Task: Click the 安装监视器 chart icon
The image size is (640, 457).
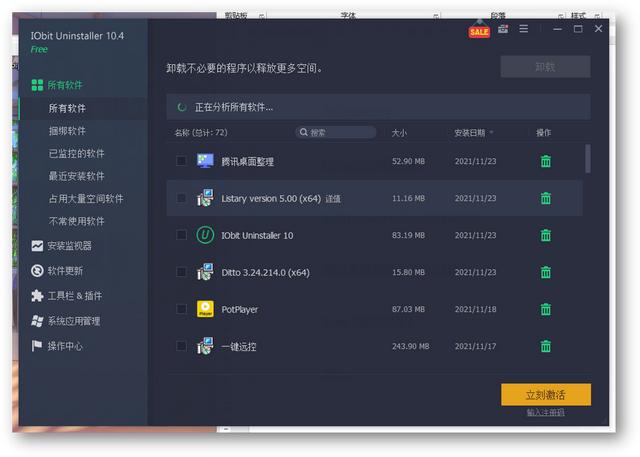Action: (37, 246)
